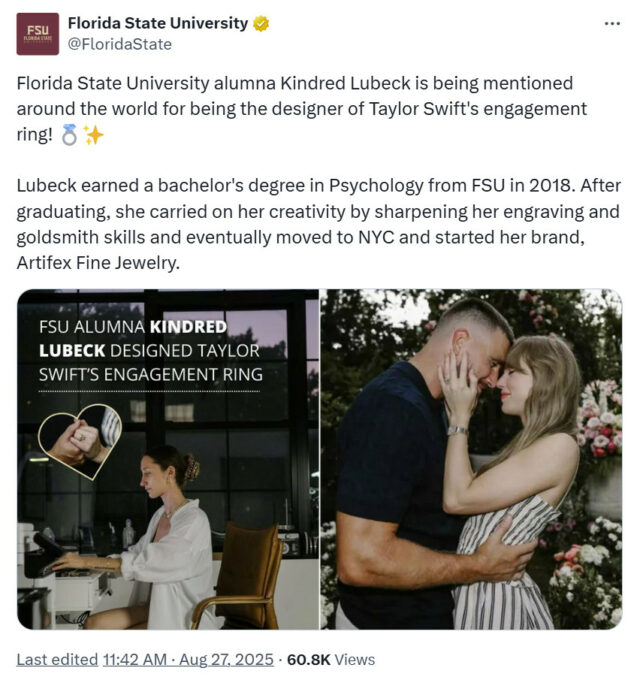Image resolution: width=640 pixels, height=689 pixels.
Task: Click the dotted line under the caption
Action: click(149, 391)
